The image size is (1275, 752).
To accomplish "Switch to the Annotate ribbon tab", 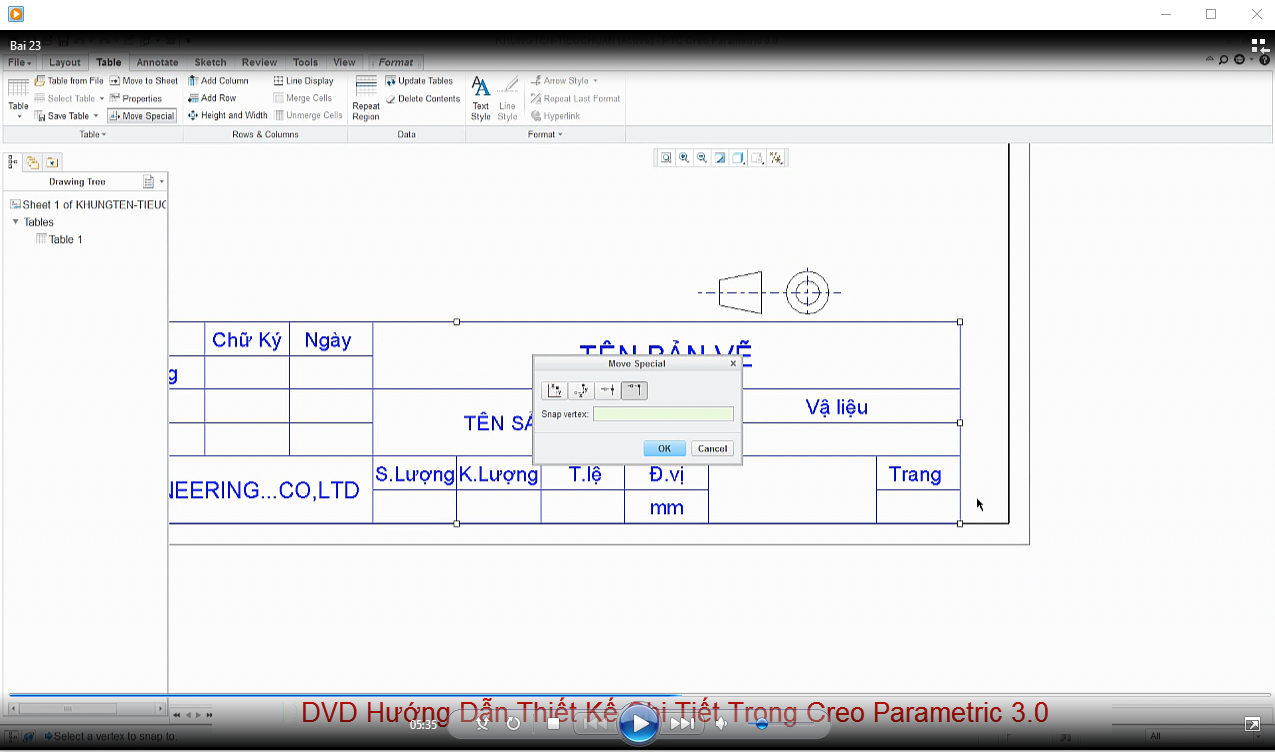I will point(157,62).
